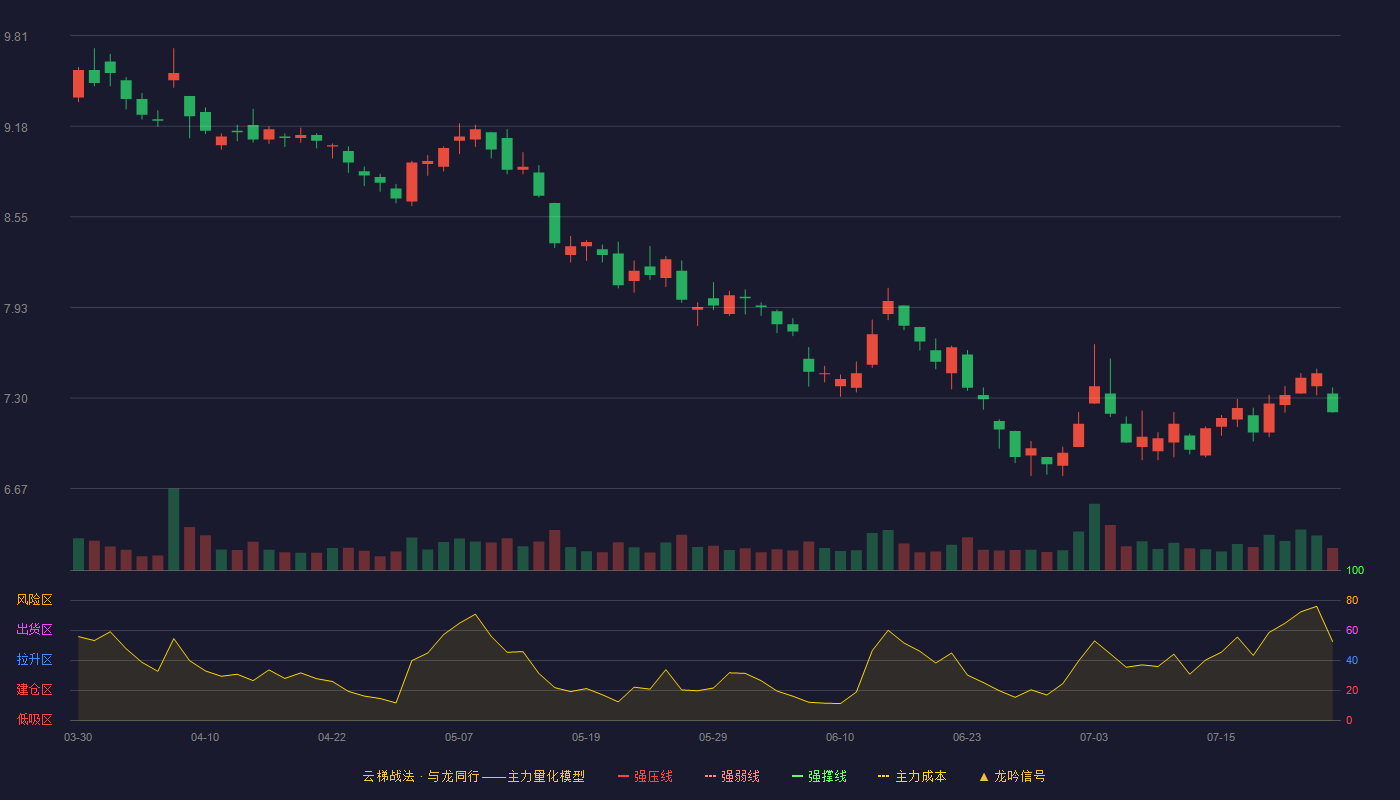Click the 05-07 date label
This screenshot has height=800, width=1400.
[459, 737]
